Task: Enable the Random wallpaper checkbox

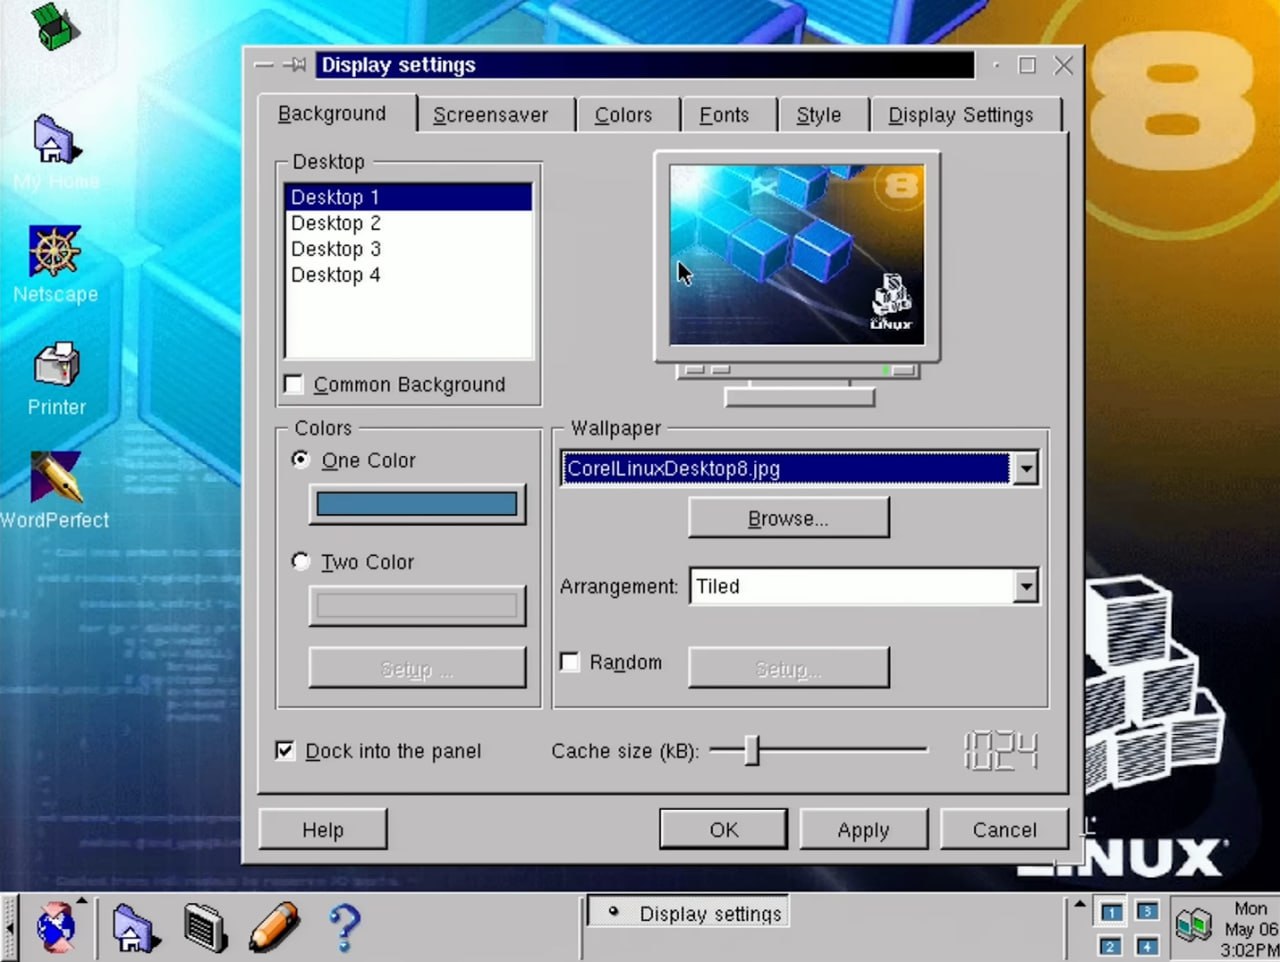Action: pos(570,662)
